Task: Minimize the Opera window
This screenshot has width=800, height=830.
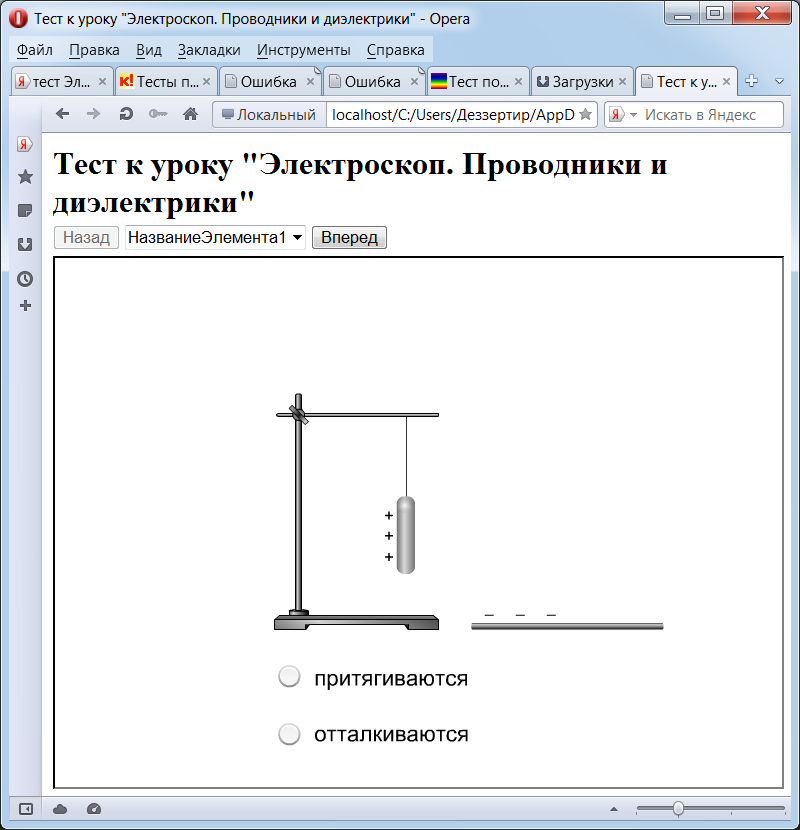Action: 682,14
